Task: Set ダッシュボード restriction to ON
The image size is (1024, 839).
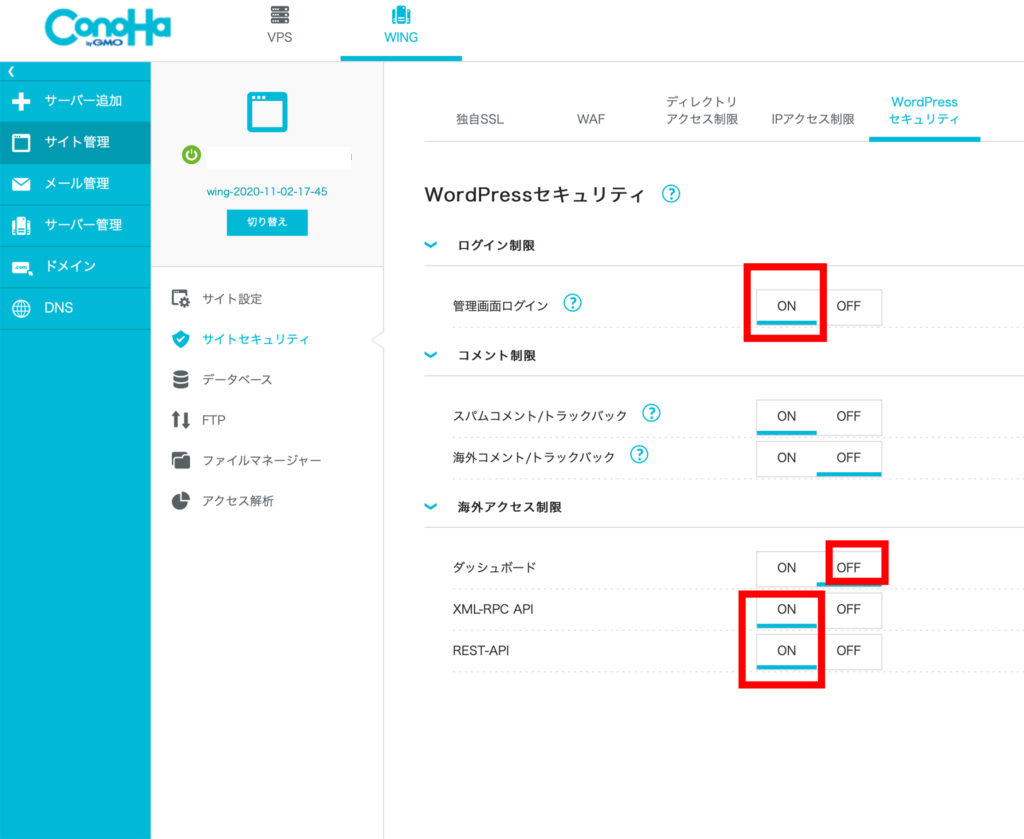Action: coord(786,568)
